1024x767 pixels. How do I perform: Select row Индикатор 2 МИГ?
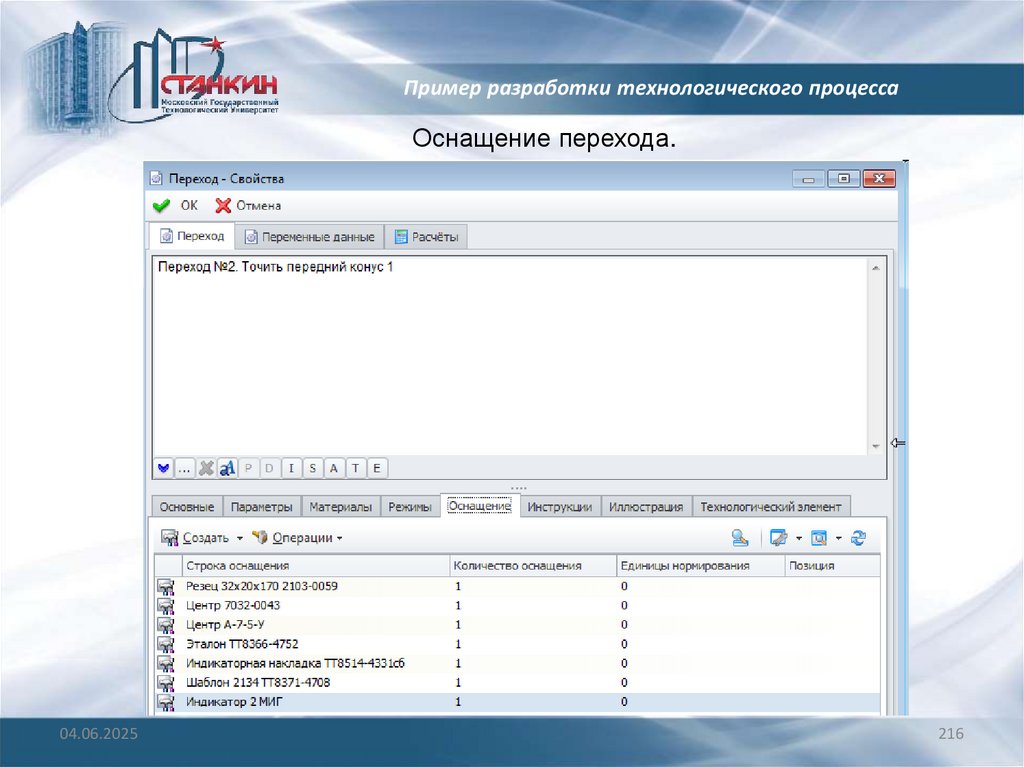click(x=518, y=702)
